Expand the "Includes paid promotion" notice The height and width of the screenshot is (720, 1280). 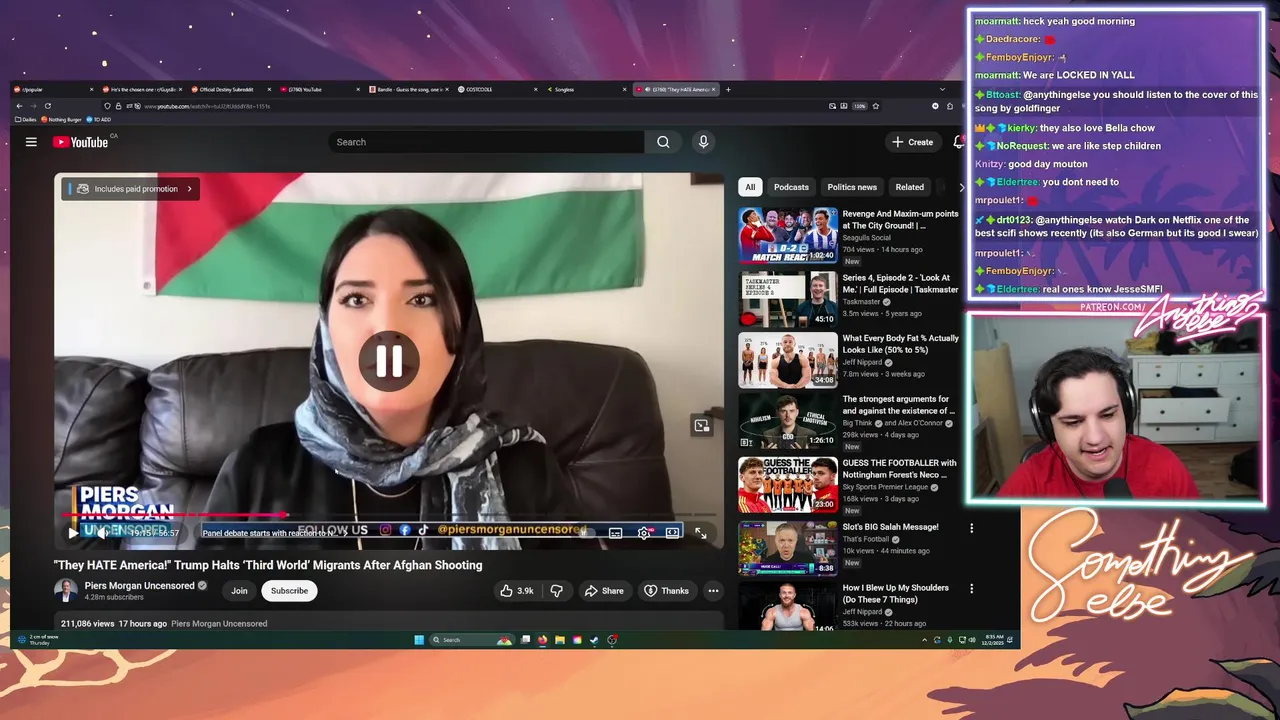[131, 189]
